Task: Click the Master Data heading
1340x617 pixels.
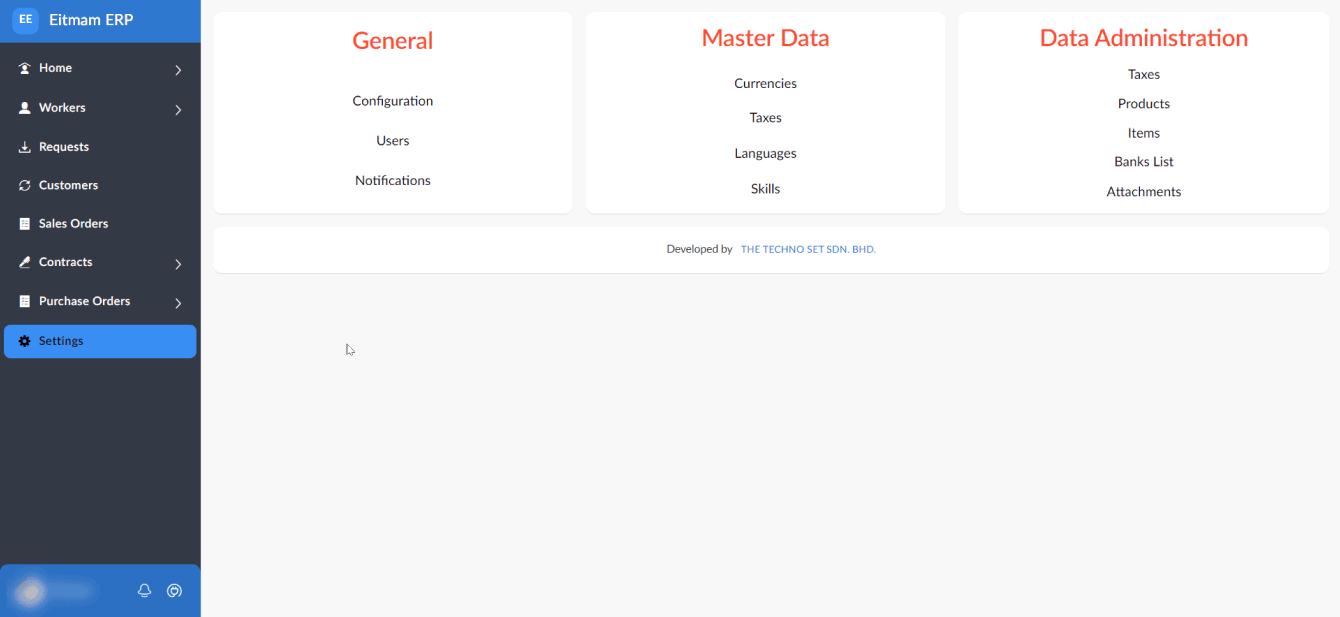Action: coord(765,38)
